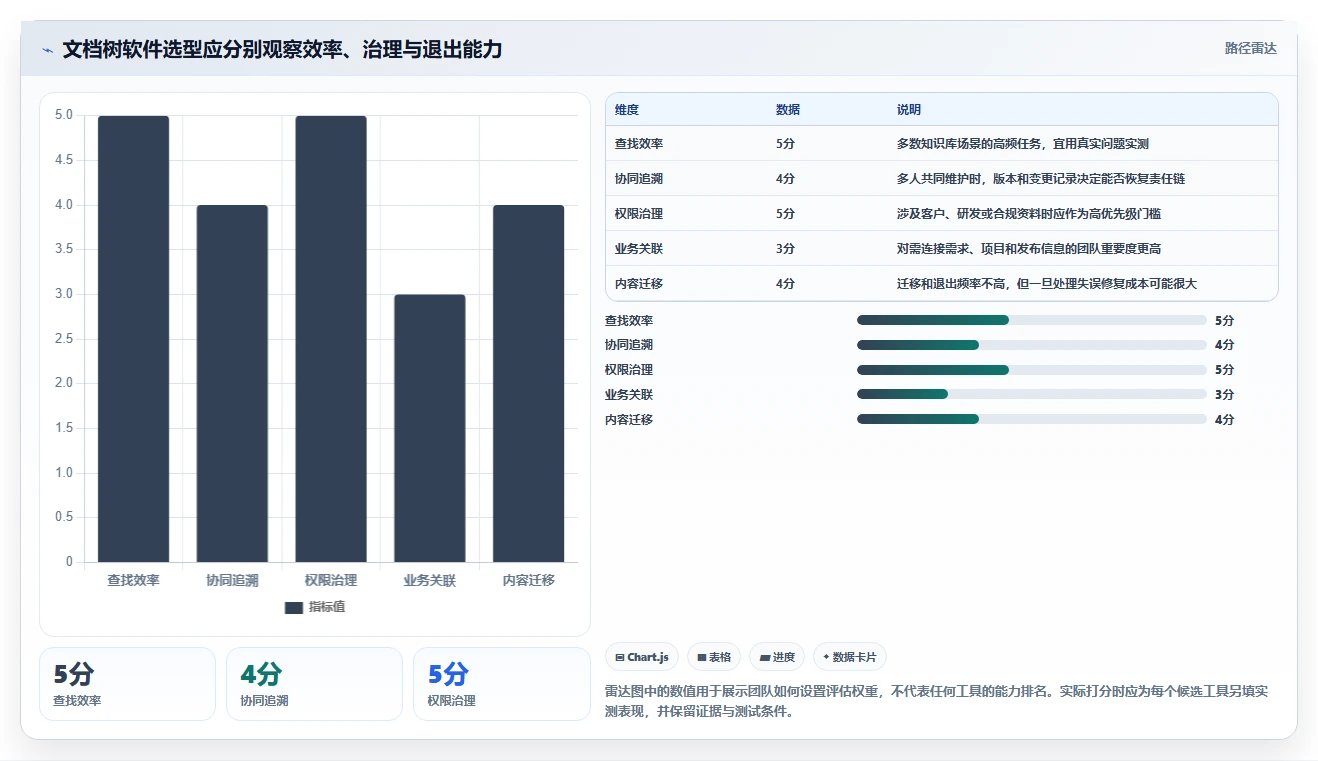The height and width of the screenshot is (761, 1318).
Task: Click the 业务关联 progress bar
Action: tap(1032, 394)
